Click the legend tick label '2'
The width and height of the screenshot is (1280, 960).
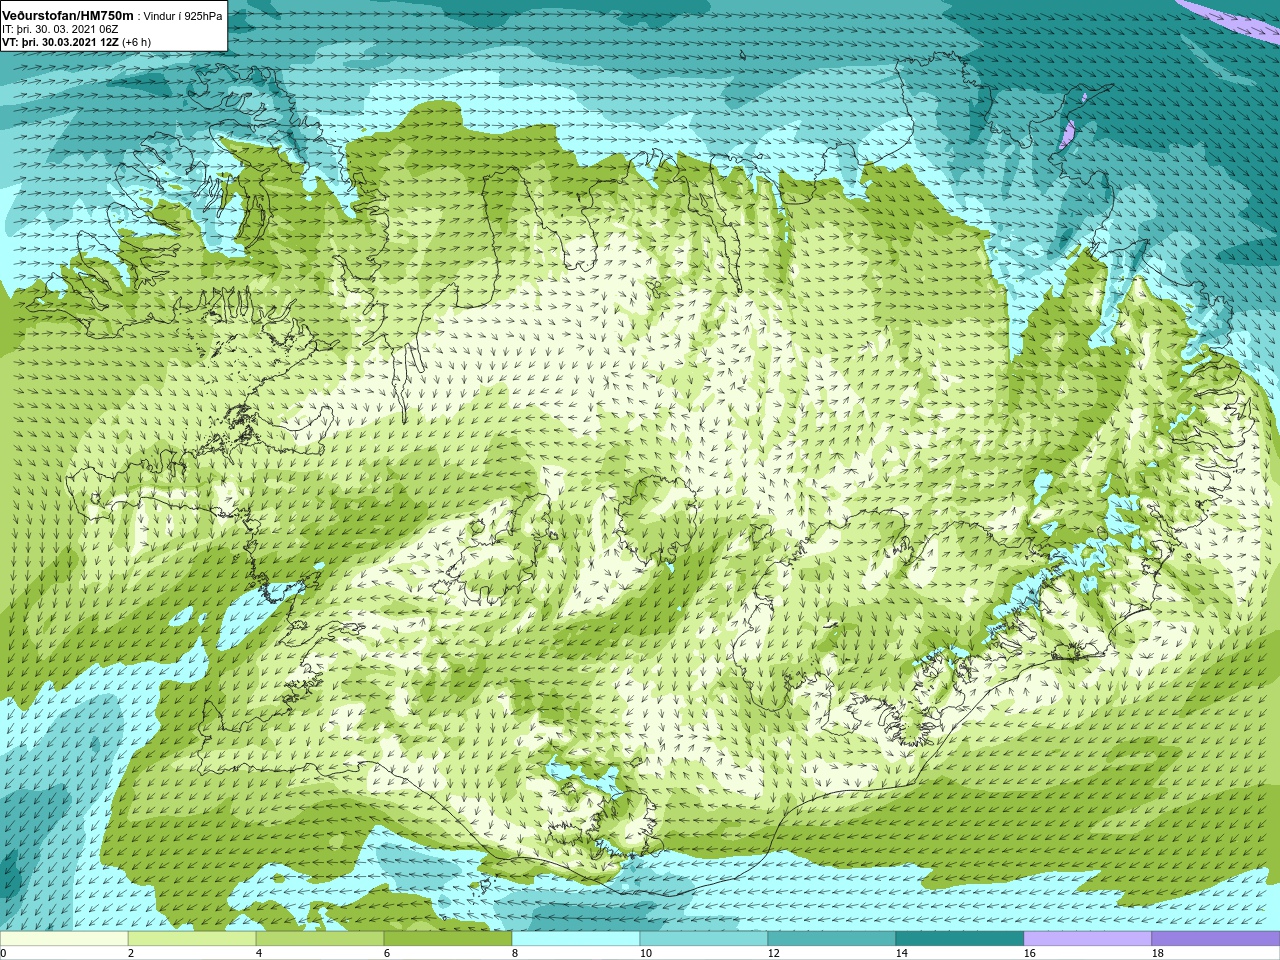pos(131,953)
